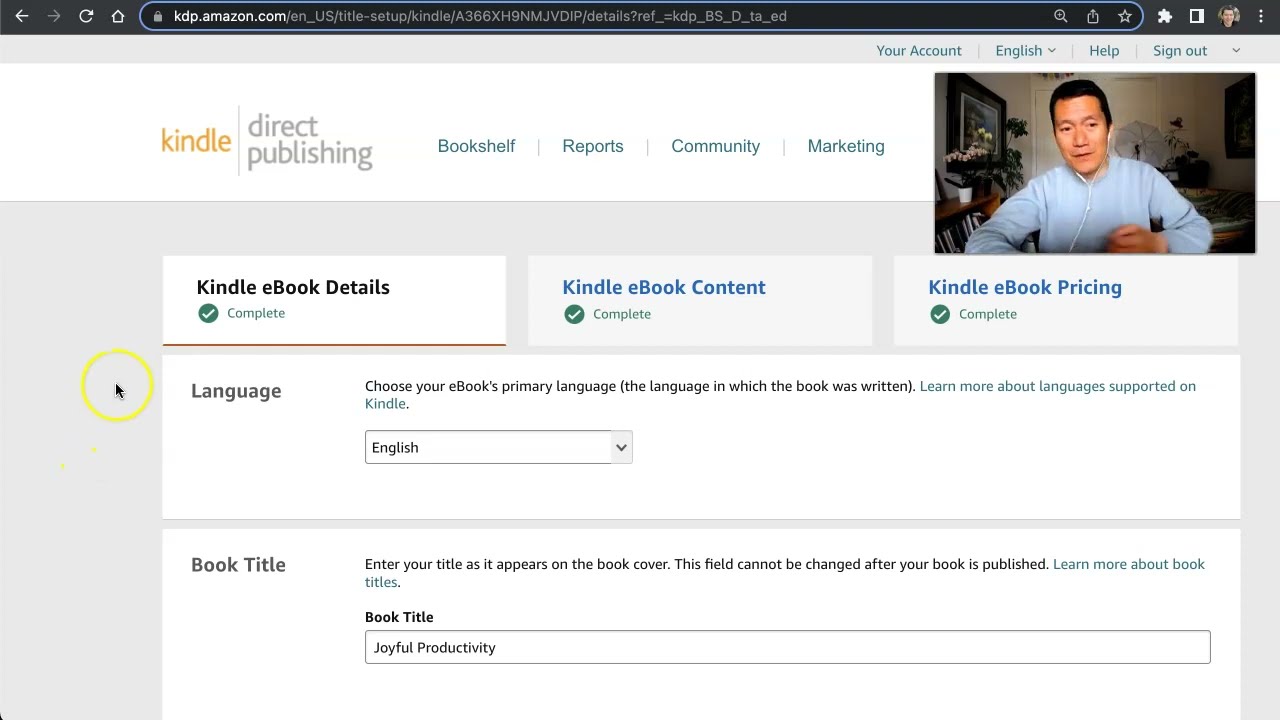Image resolution: width=1280 pixels, height=720 pixels.
Task: Toggle the browser side panel icon
Action: (x=1197, y=16)
